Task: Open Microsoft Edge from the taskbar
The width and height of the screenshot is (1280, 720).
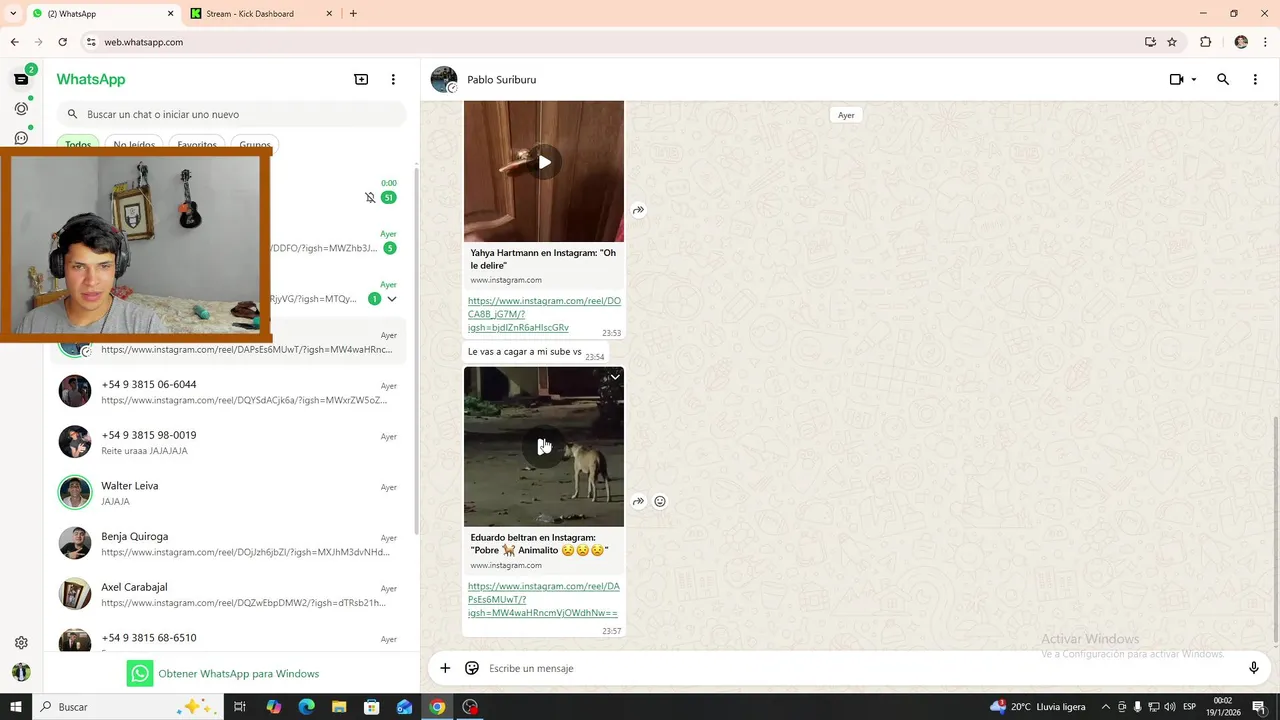Action: 306,707
